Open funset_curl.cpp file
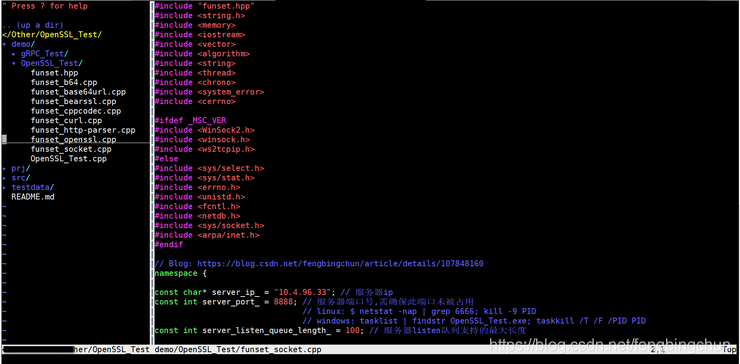This screenshot has height=364, width=740. [x=66, y=120]
